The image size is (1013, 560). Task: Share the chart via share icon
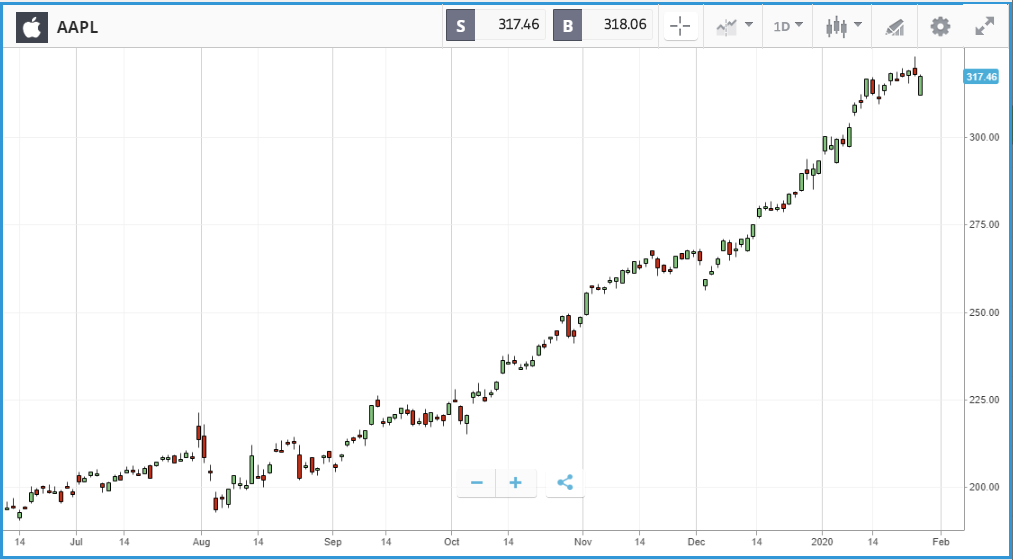pyautogui.click(x=565, y=483)
